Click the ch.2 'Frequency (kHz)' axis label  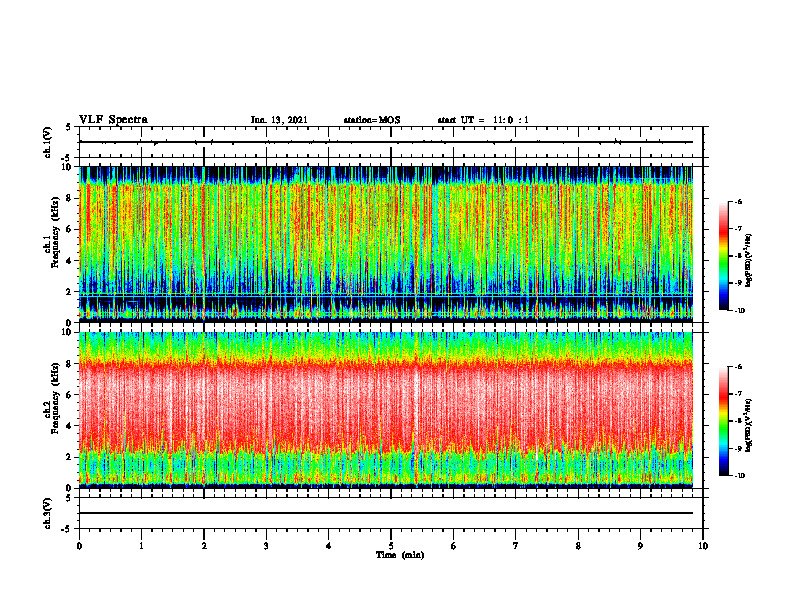click(x=55, y=398)
